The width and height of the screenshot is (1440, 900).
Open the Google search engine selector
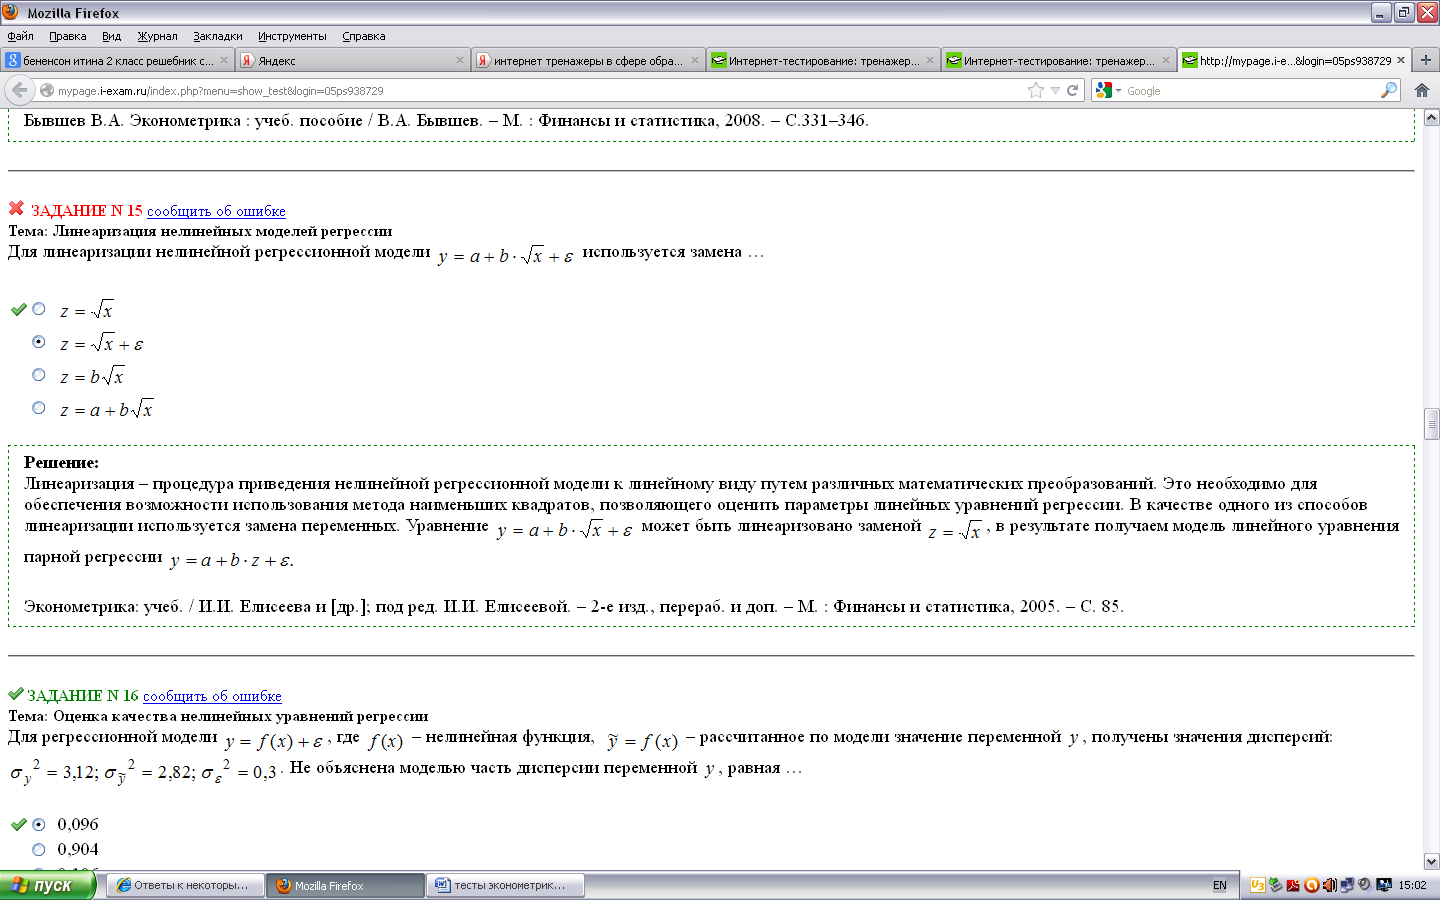(x=1109, y=90)
